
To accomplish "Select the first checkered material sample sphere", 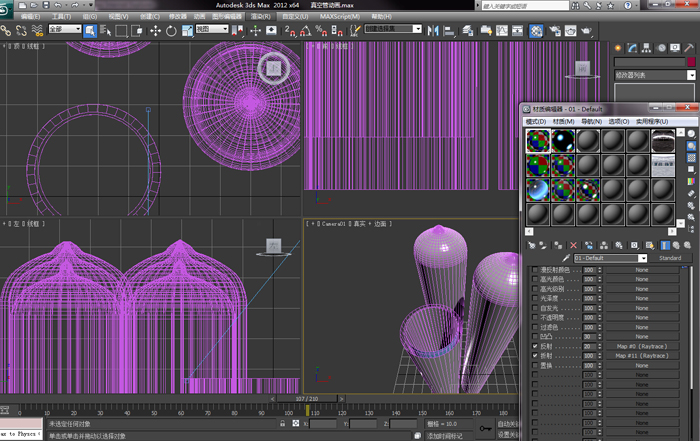I will [539, 141].
